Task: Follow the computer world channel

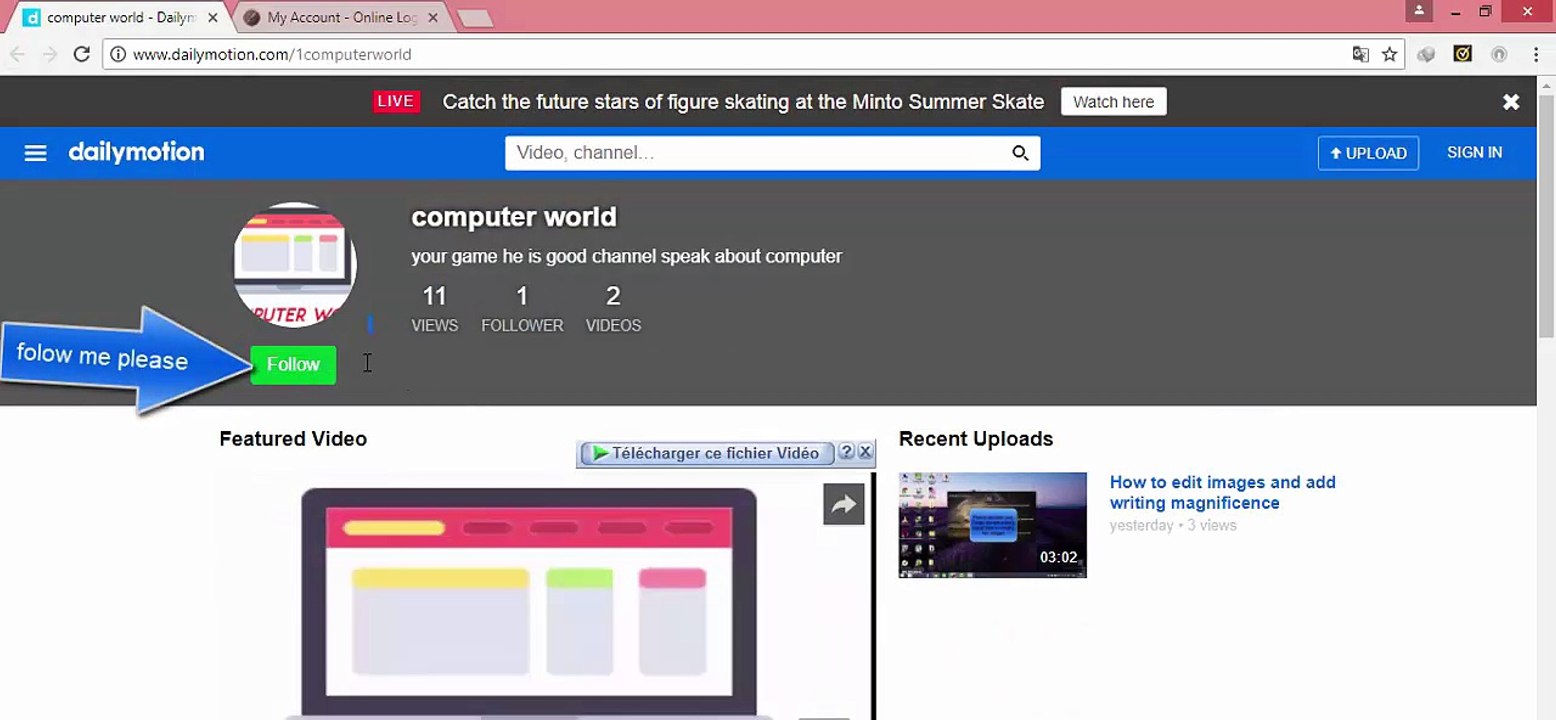Action: coord(293,365)
